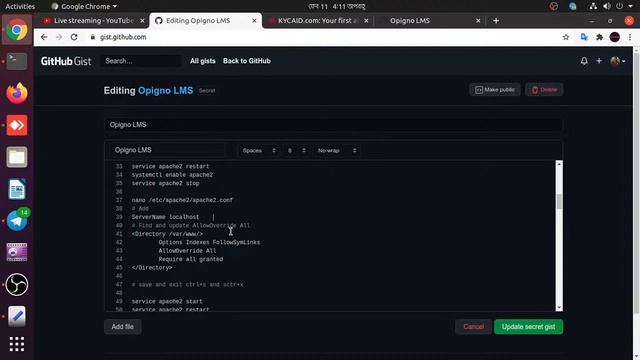The width and height of the screenshot is (640, 360).
Task: Bookmark this page with star icon
Action: 566,37
